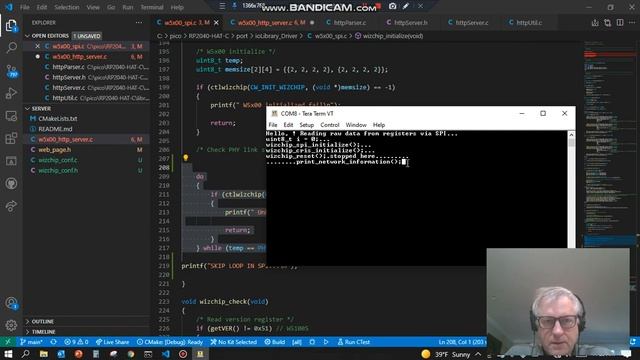Click the Bandicam camera screenshot icon
This screenshot has height=360, width=640.
tap(392, 6)
